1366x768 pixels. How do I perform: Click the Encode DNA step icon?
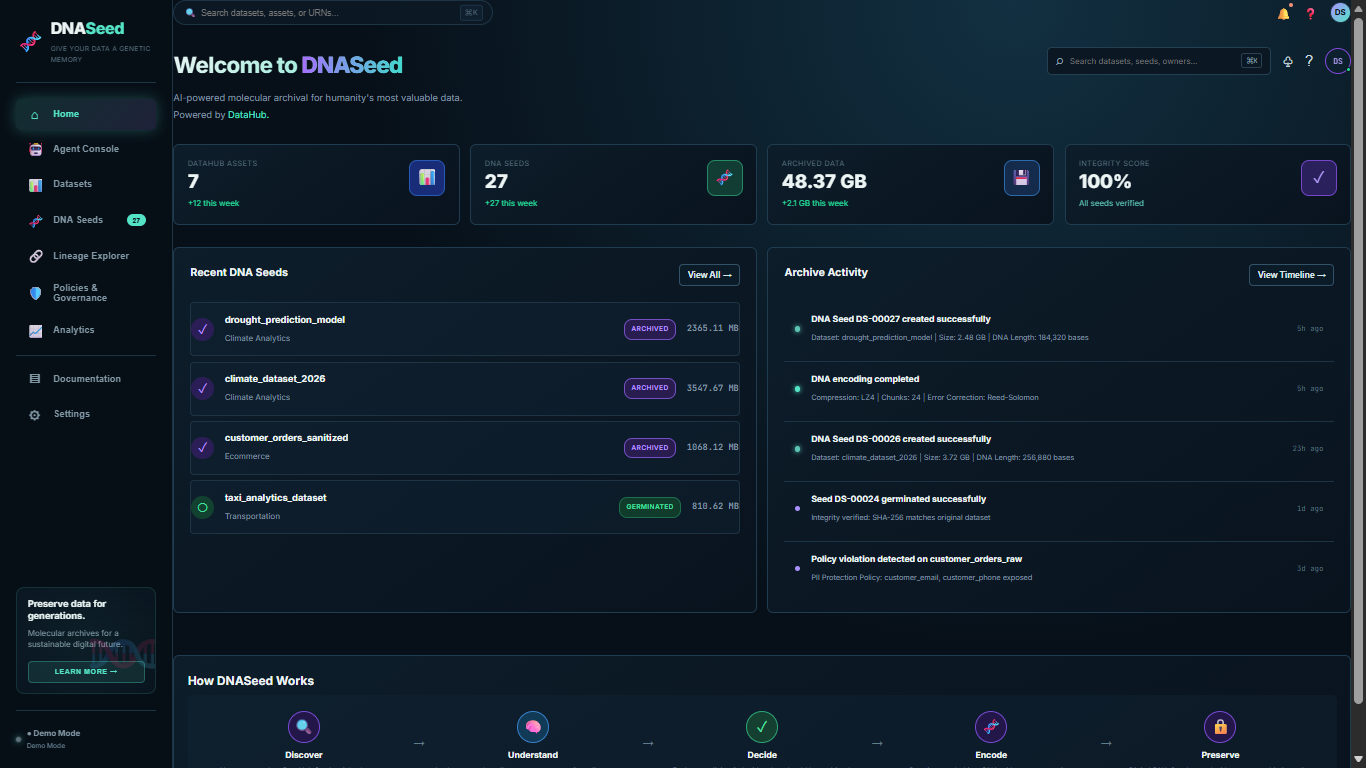[991, 727]
